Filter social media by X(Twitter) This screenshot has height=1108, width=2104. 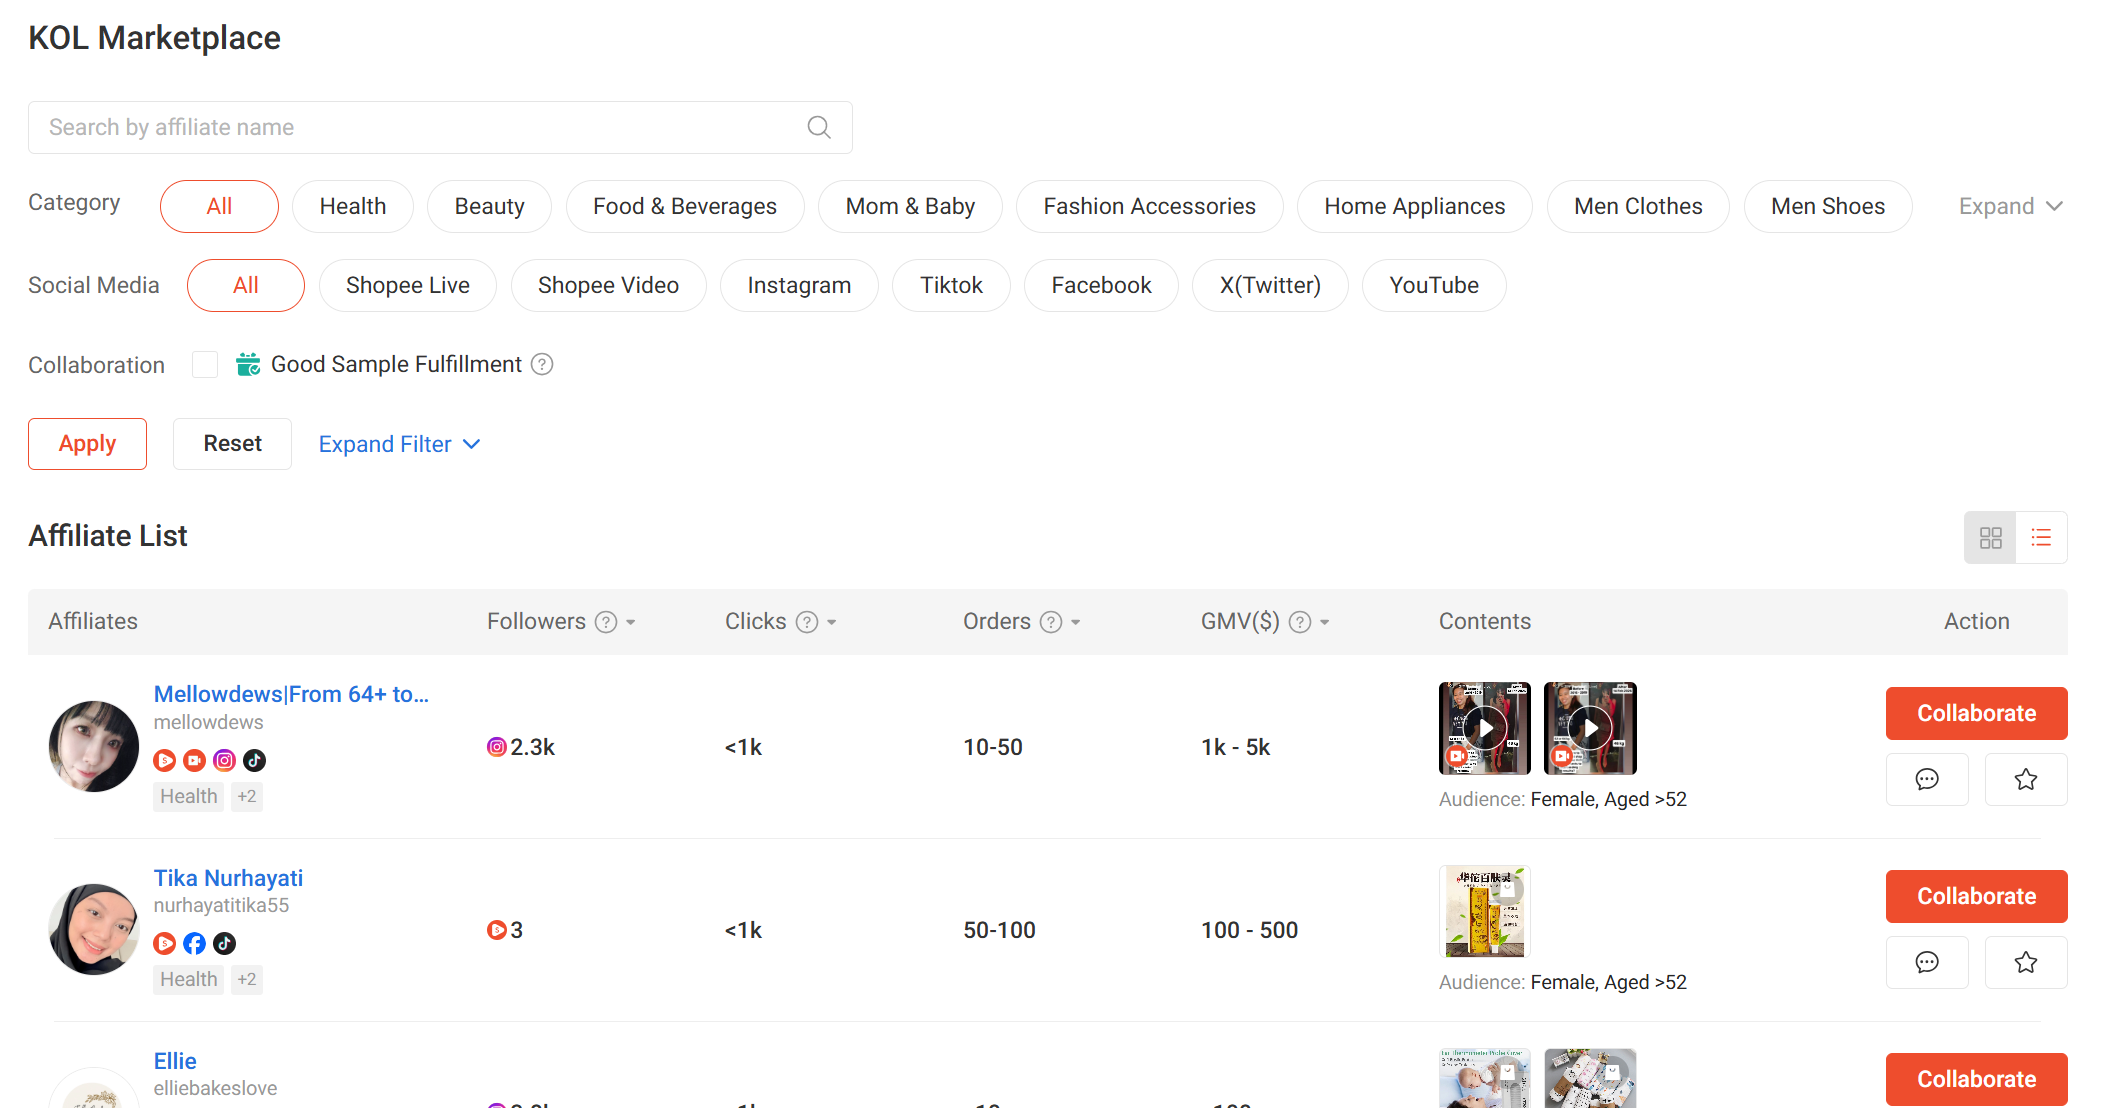click(x=1270, y=285)
